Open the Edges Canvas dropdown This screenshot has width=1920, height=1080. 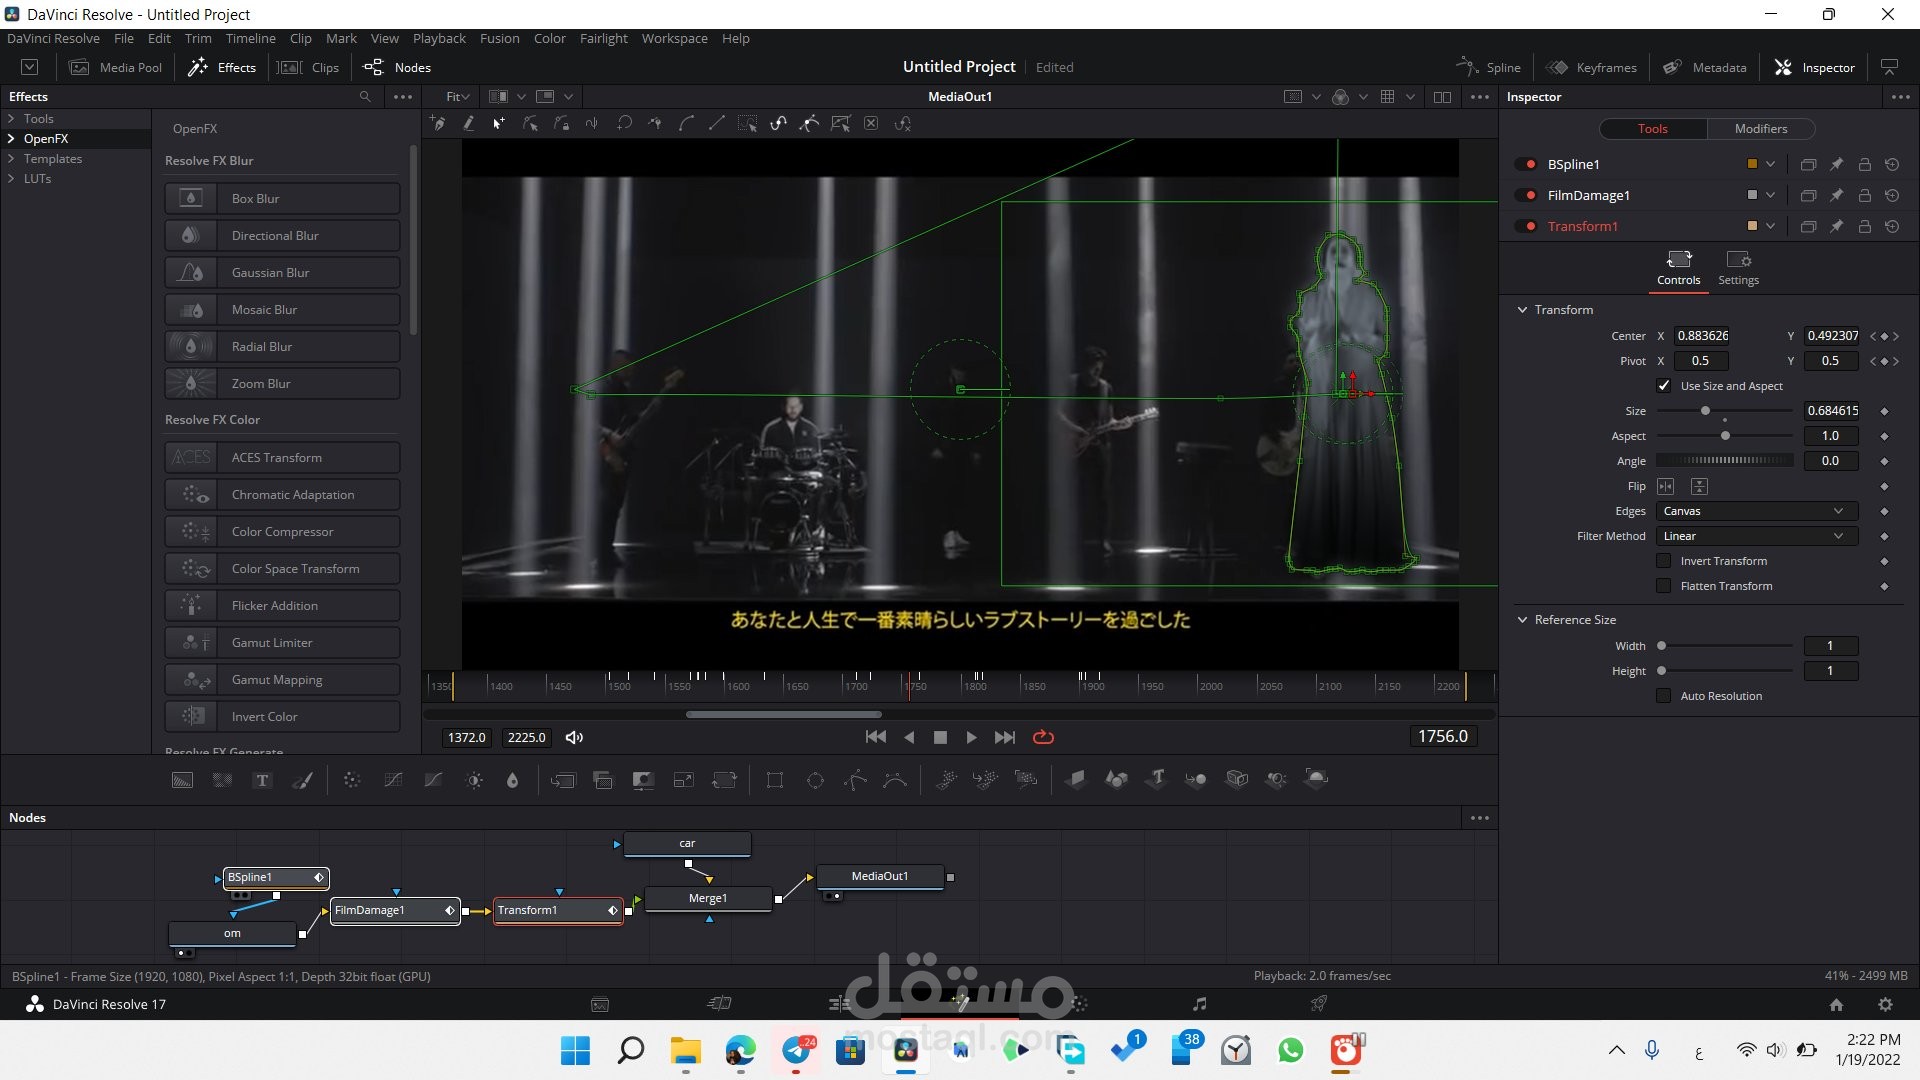click(1756, 511)
